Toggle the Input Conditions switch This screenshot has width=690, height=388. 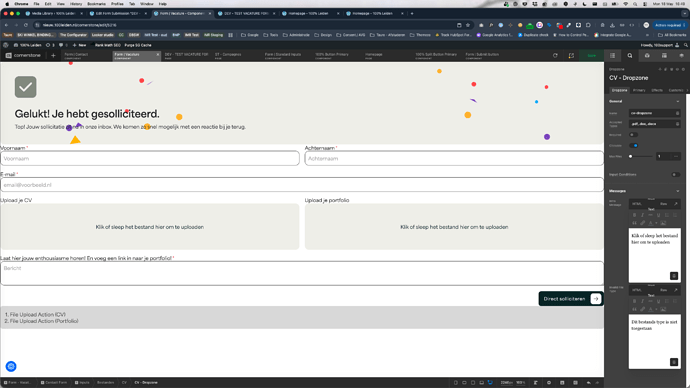[x=675, y=175]
